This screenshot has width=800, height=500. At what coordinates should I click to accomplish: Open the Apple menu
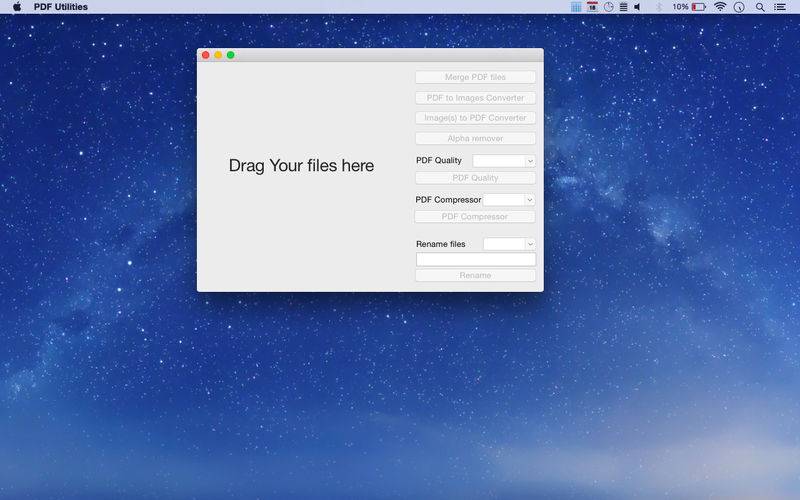coord(17,7)
